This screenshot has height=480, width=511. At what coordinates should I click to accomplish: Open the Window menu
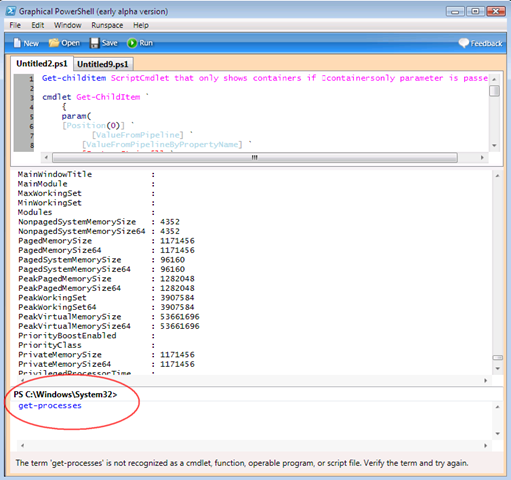68,25
